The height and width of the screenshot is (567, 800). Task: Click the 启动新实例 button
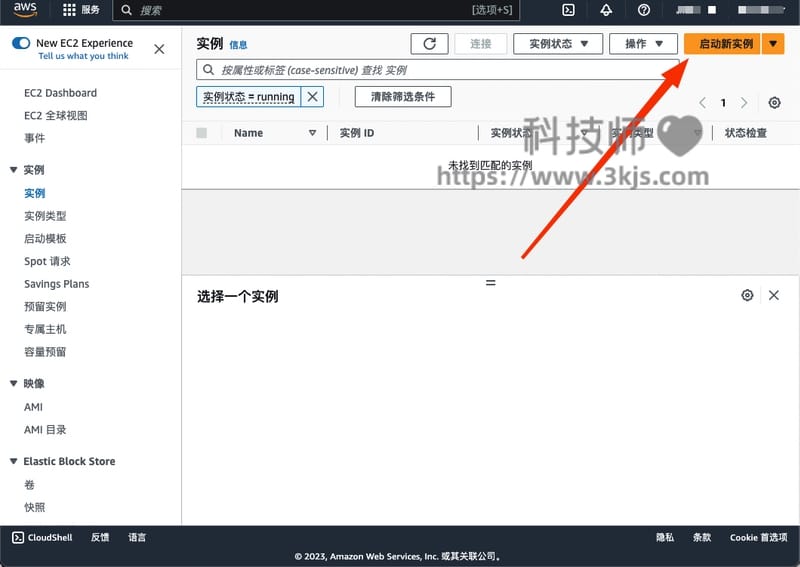point(722,44)
